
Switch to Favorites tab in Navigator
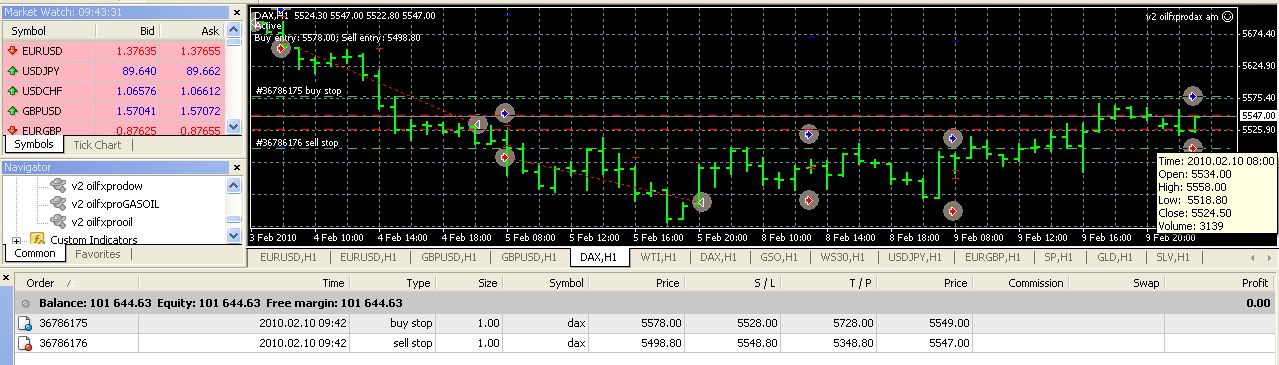[x=98, y=254]
